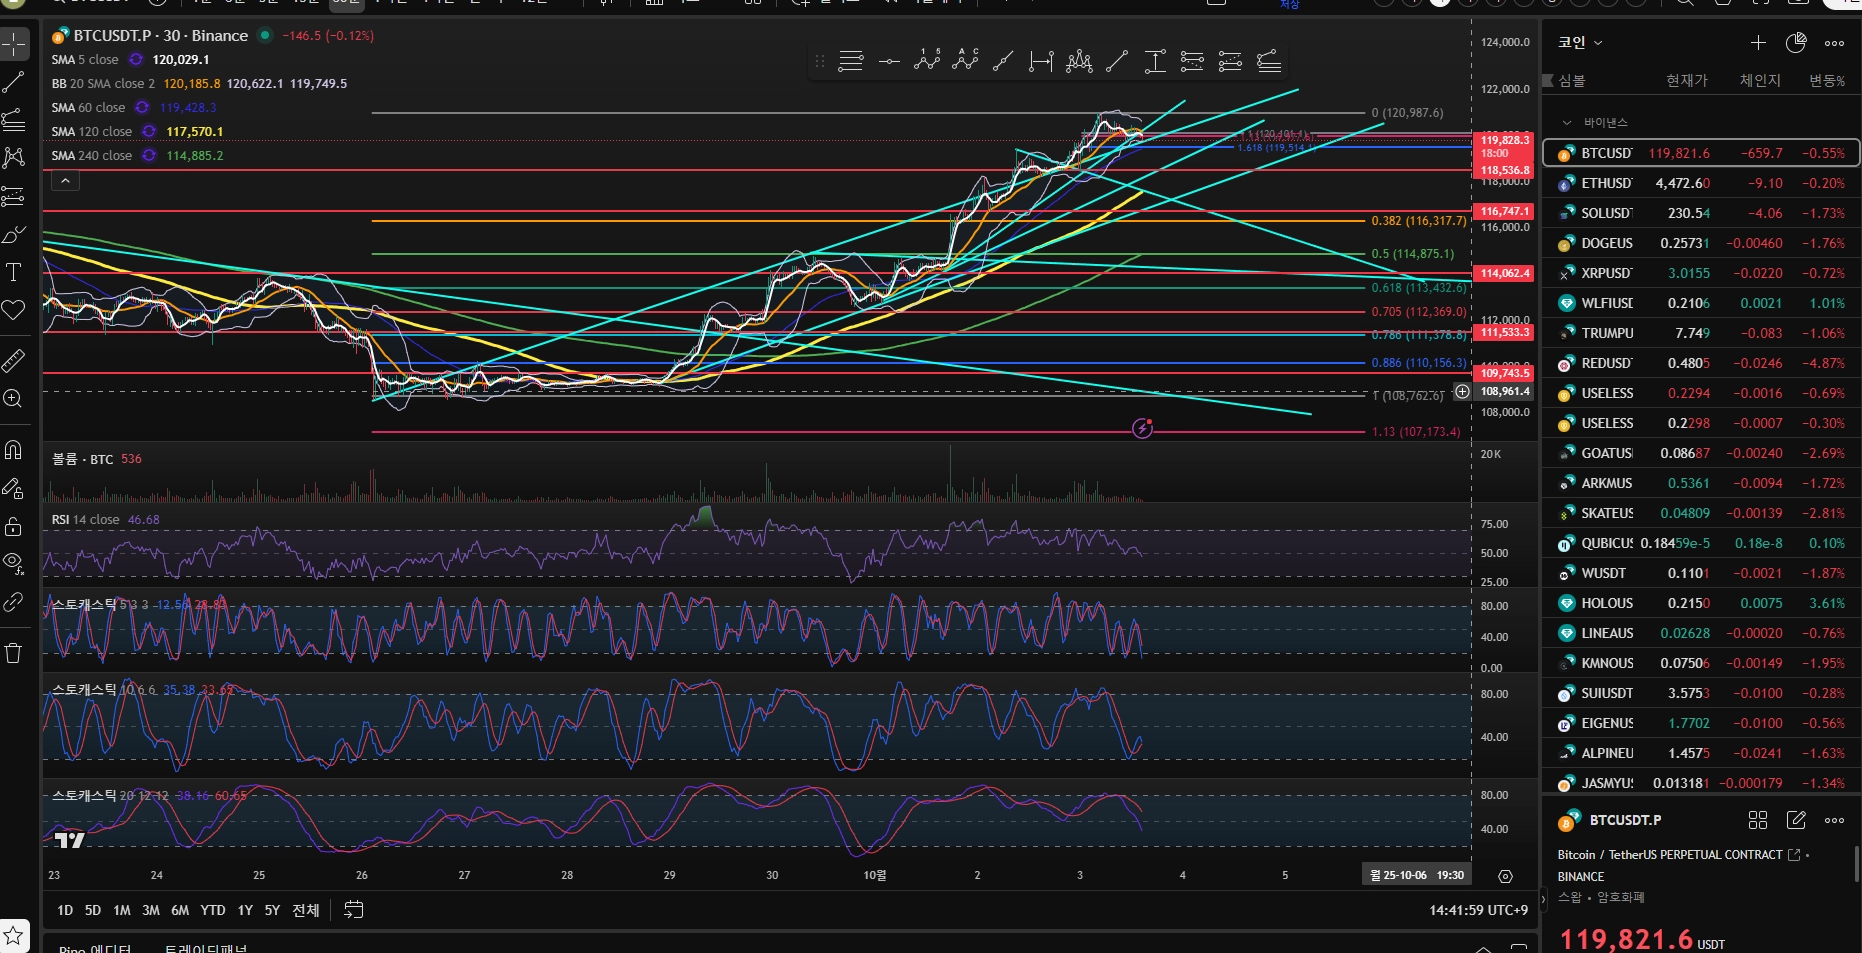The height and width of the screenshot is (953, 1862).
Task: Grab the floating drawing toolbar handle
Action: [820, 62]
